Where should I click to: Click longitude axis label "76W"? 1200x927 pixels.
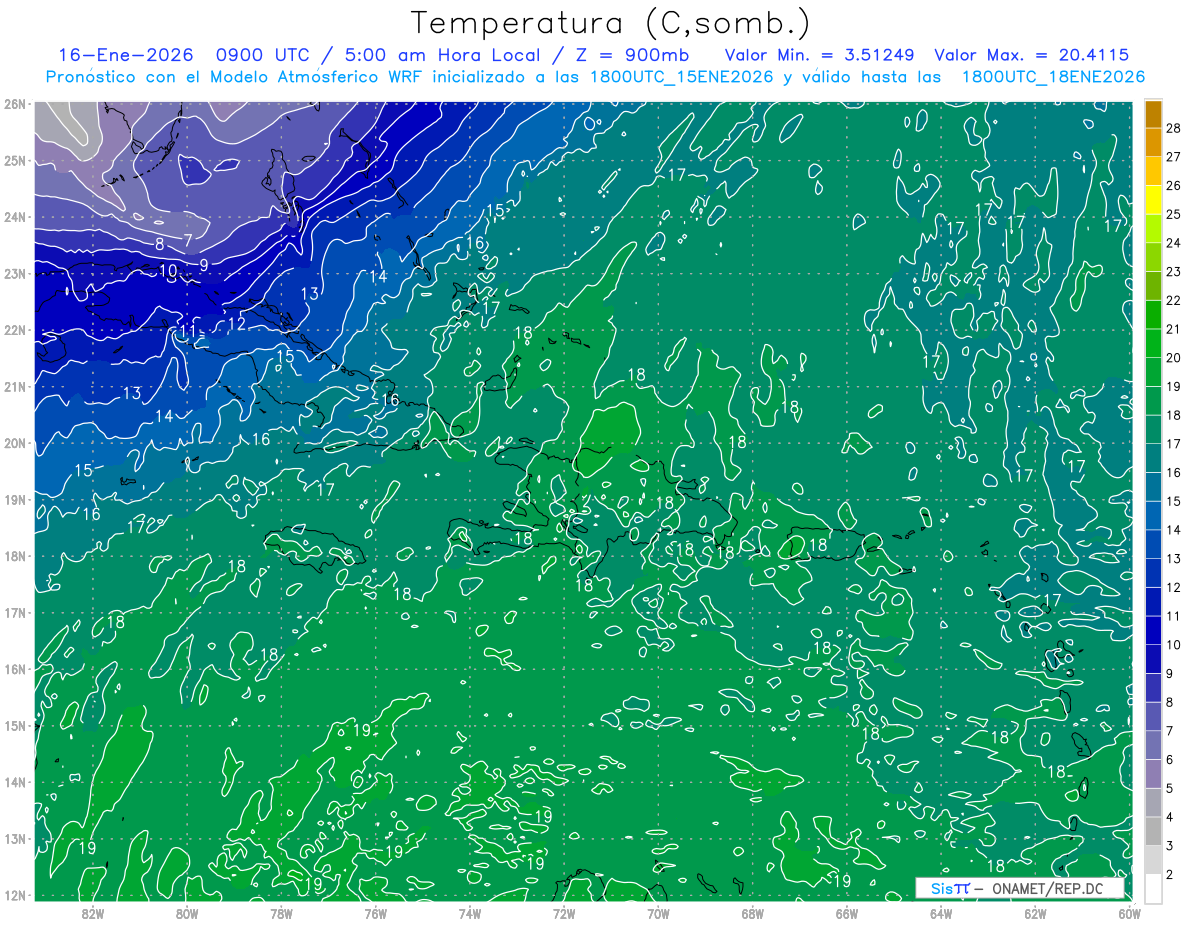(375, 913)
